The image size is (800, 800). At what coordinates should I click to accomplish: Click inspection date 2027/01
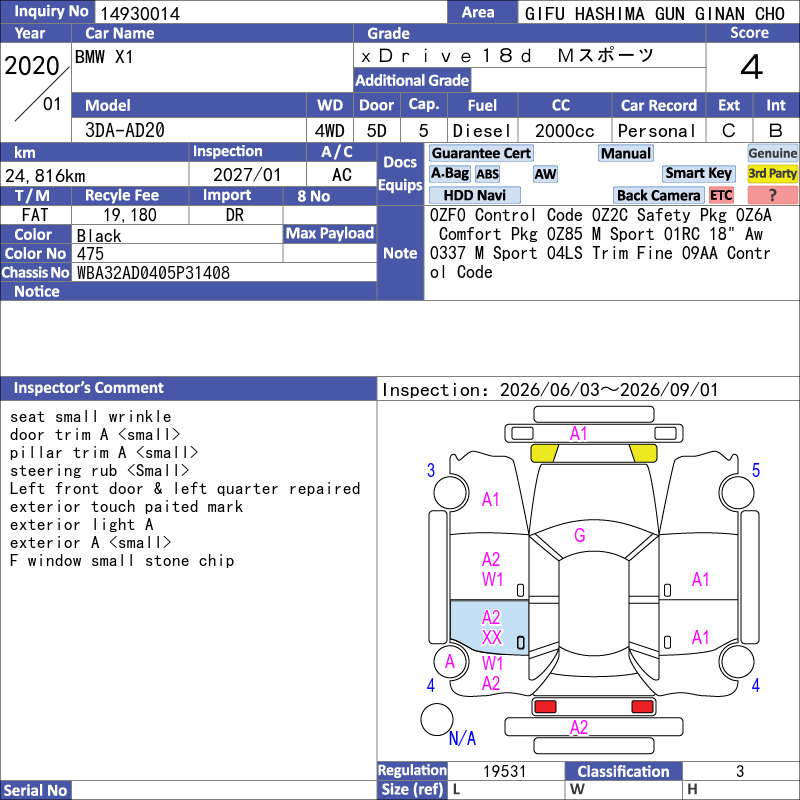(x=247, y=175)
